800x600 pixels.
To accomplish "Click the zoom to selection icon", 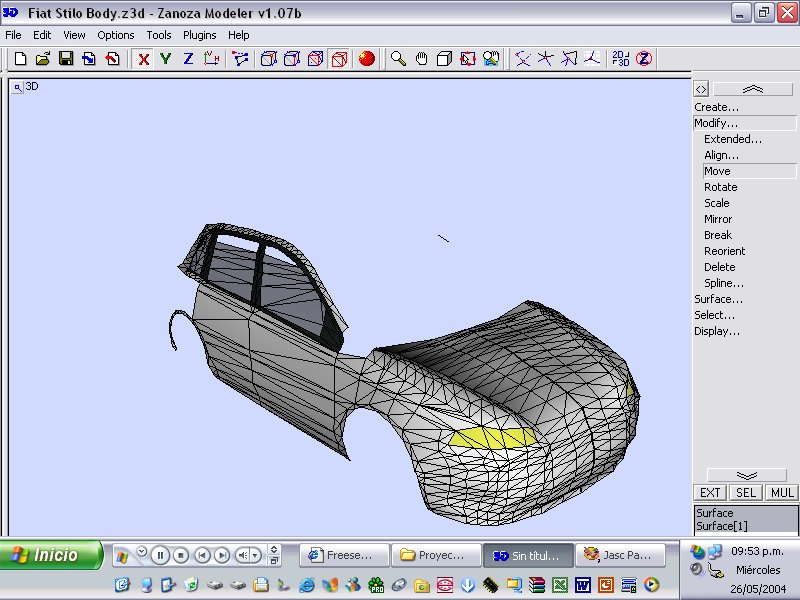I will click(467, 59).
